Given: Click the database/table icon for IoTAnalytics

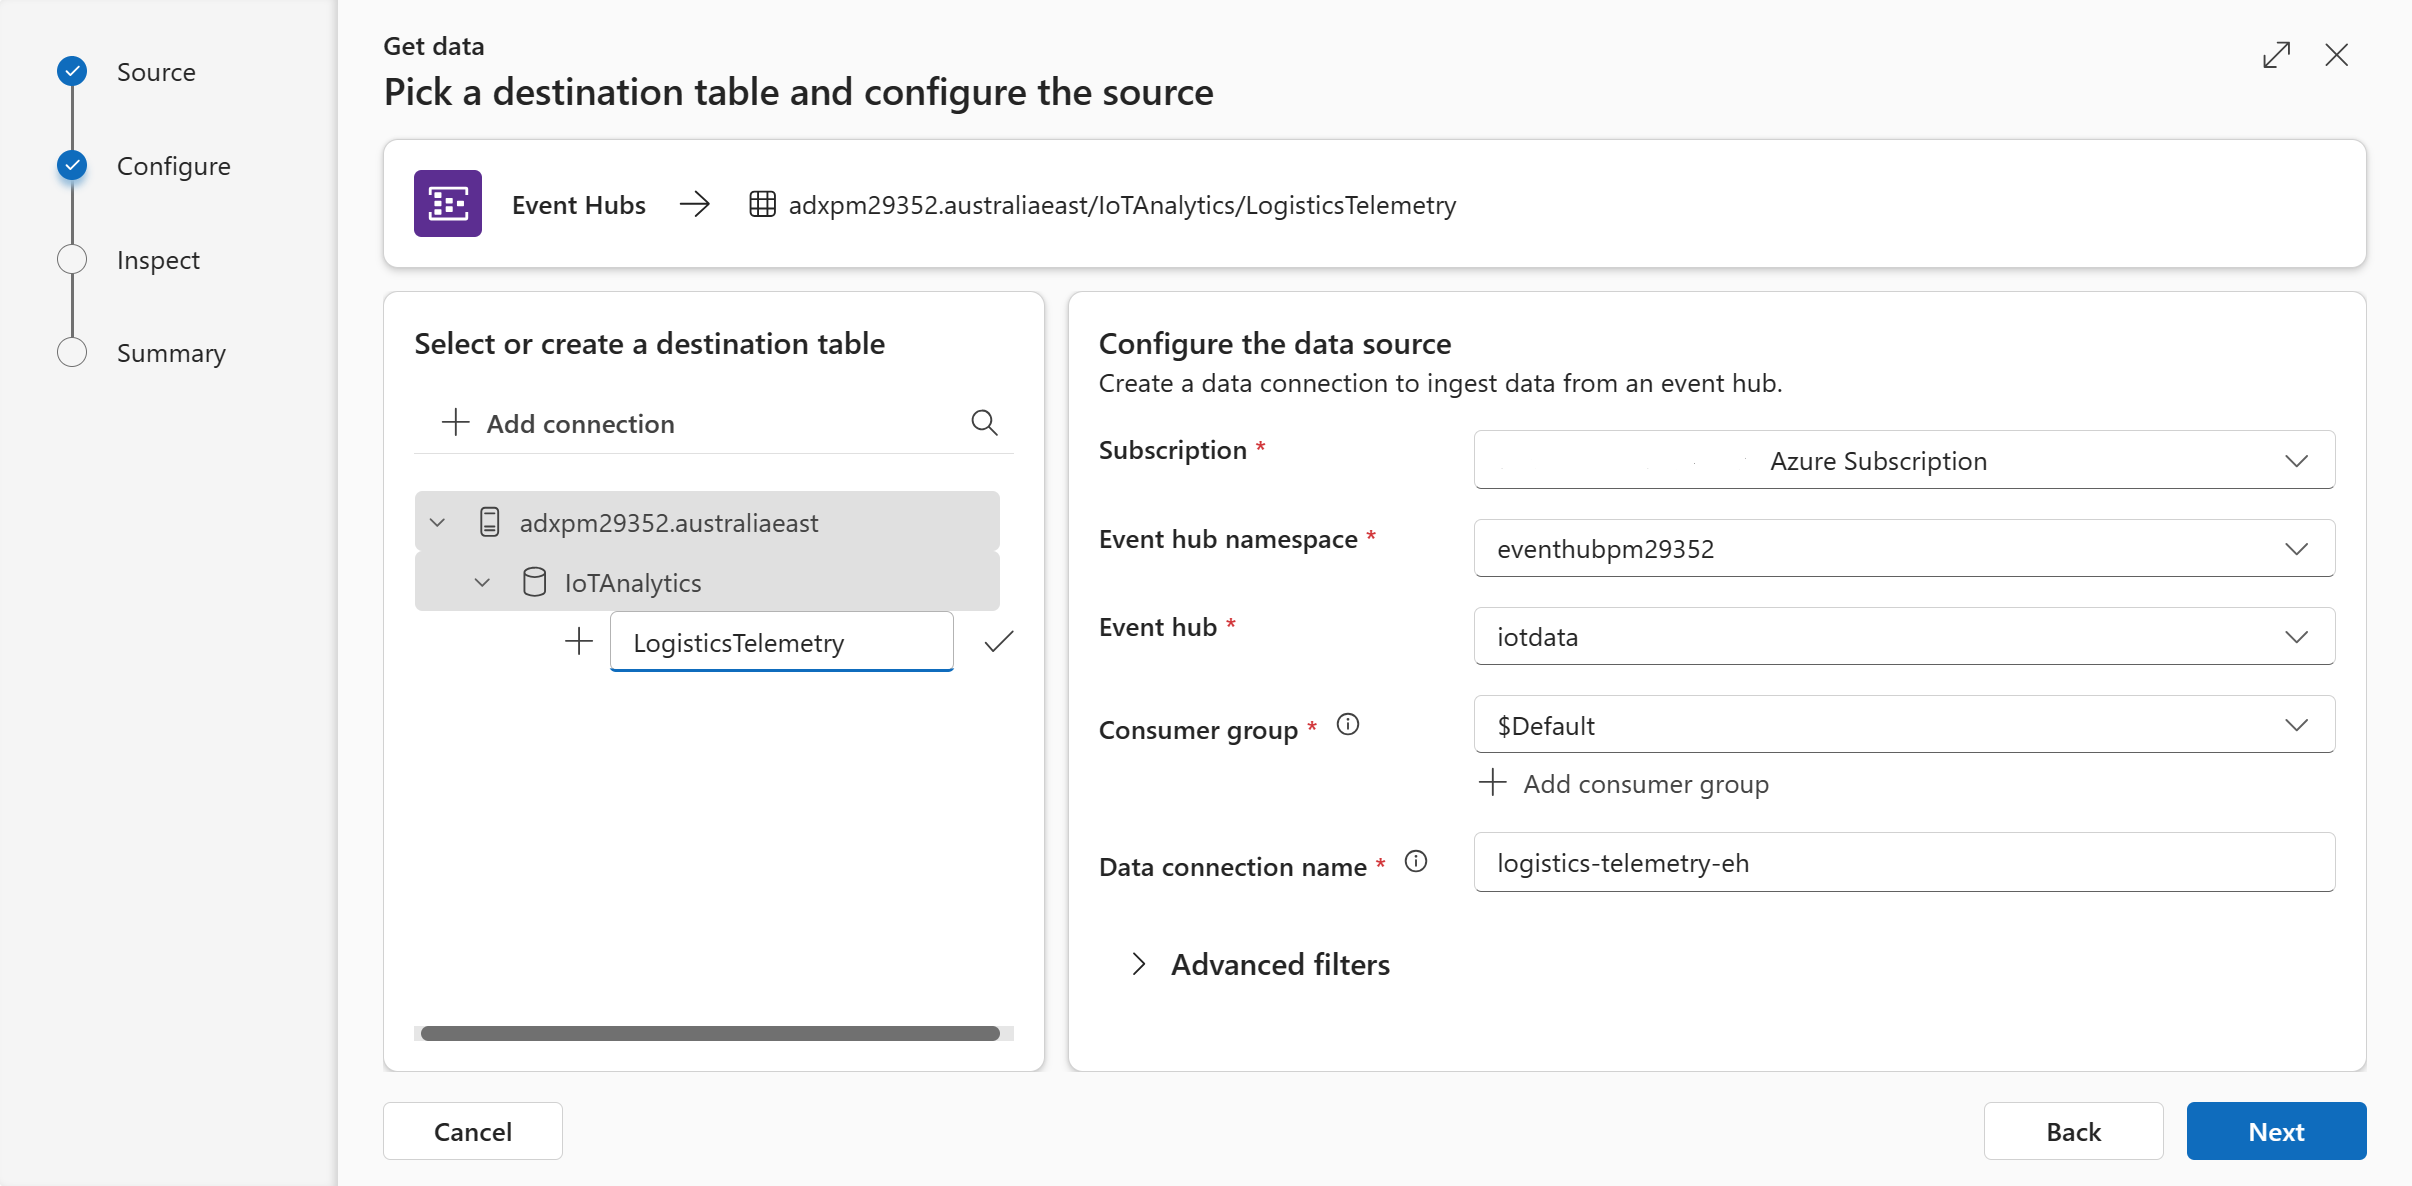Looking at the screenshot, I should pos(537,581).
